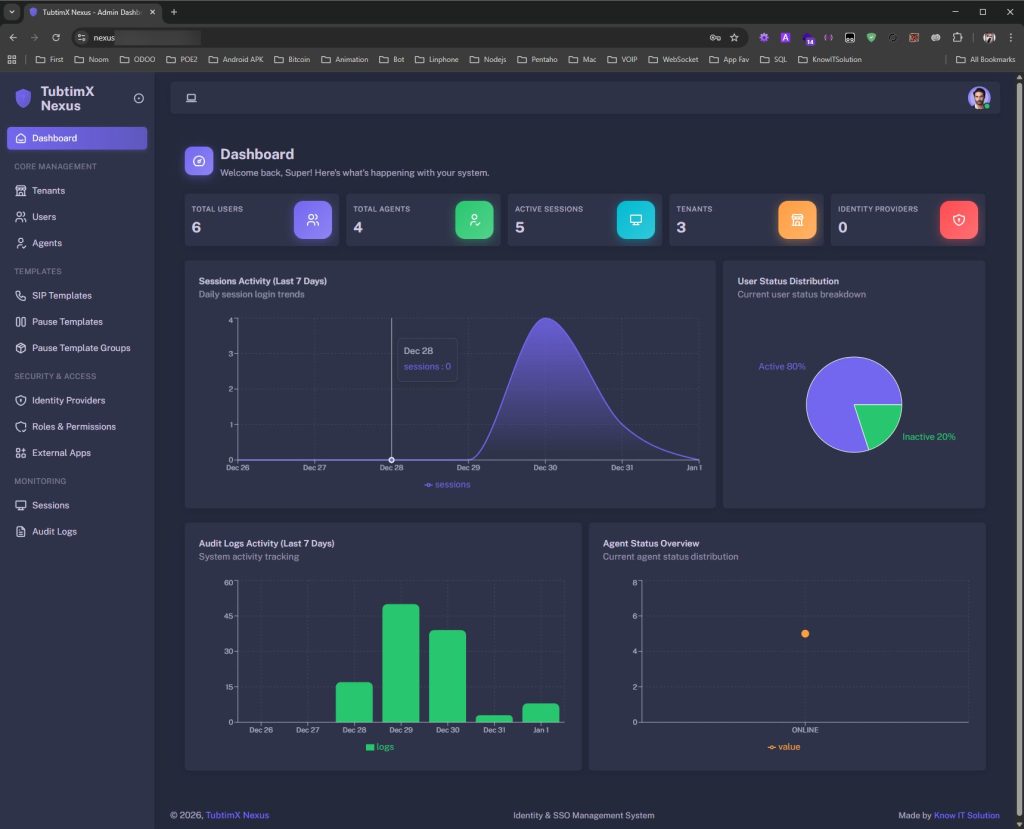This screenshot has width=1024, height=829.
Task: Toggle the sessions series in the activity chart
Action: pyautogui.click(x=448, y=484)
